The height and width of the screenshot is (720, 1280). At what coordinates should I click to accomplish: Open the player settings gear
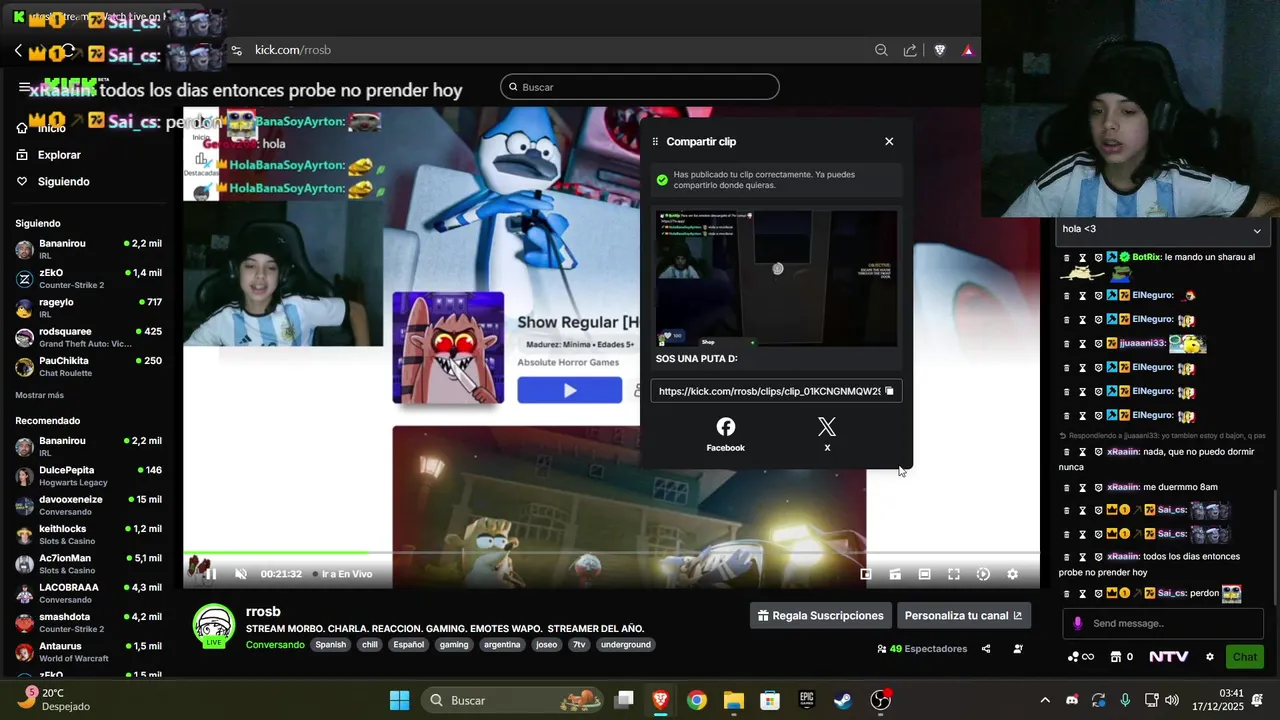pyautogui.click(x=1012, y=574)
